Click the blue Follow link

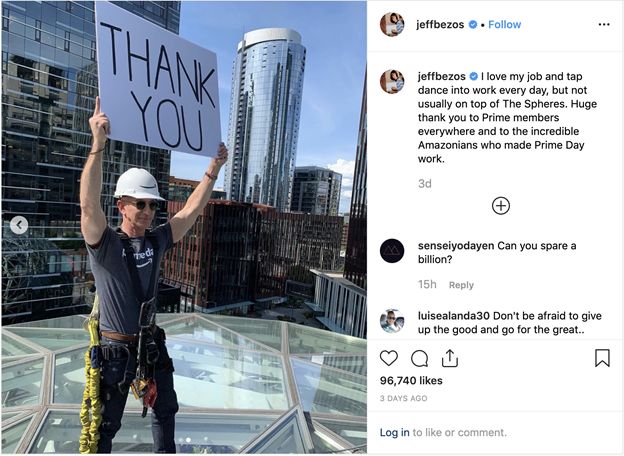point(504,25)
